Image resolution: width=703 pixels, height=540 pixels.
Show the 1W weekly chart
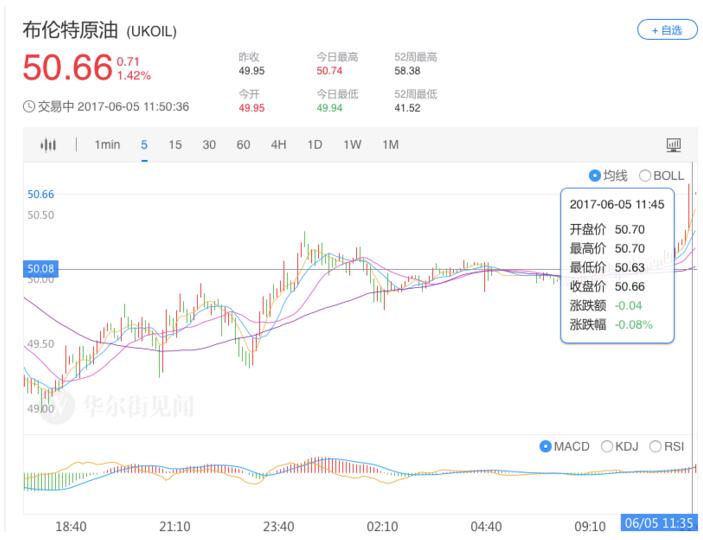(352, 145)
